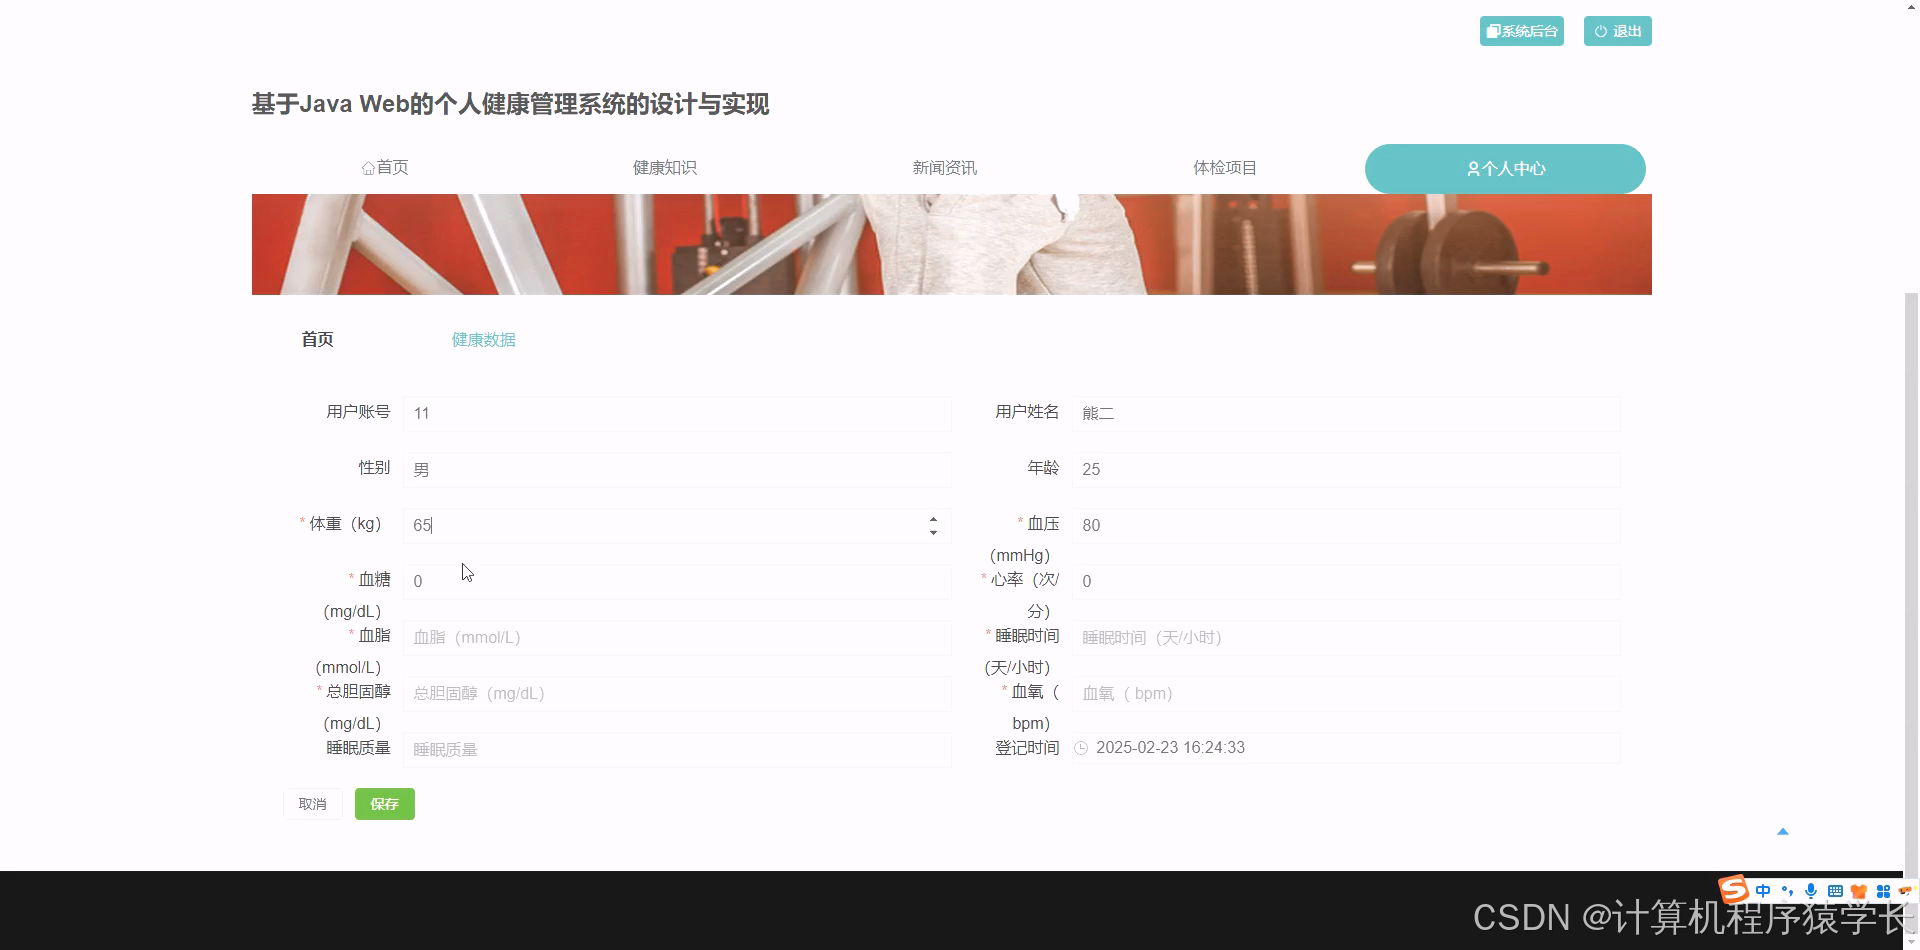Viewport: 1920px width, 950px height.
Task: Select the microphone voice input icon in Sogou bar
Action: pos(1811,890)
